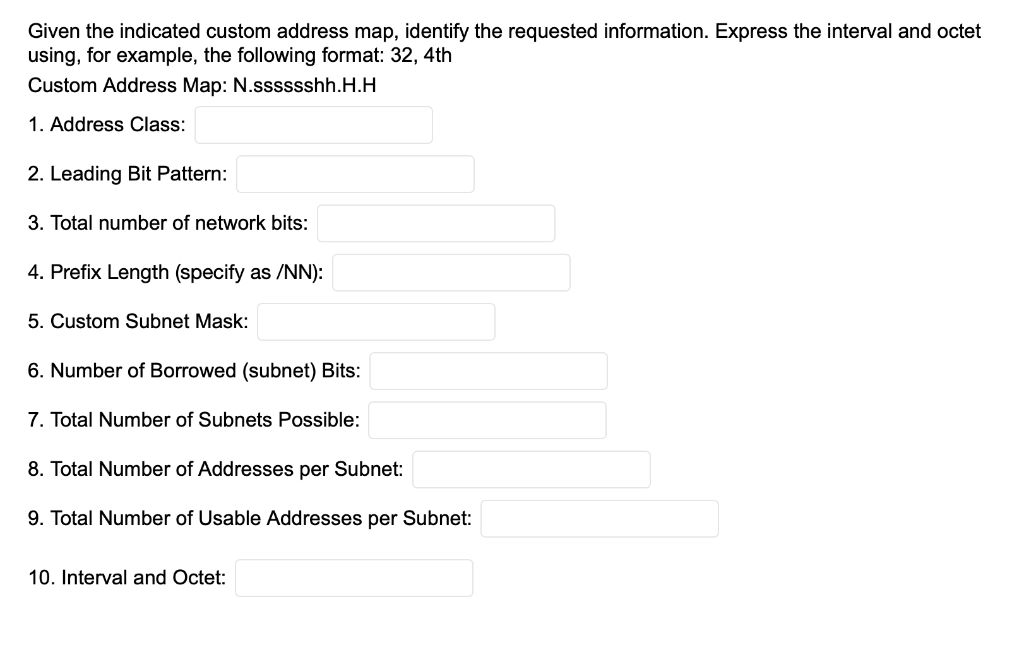Click the Total Number of Subnets label
The height and width of the screenshot is (650, 1024).
coord(193,420)
